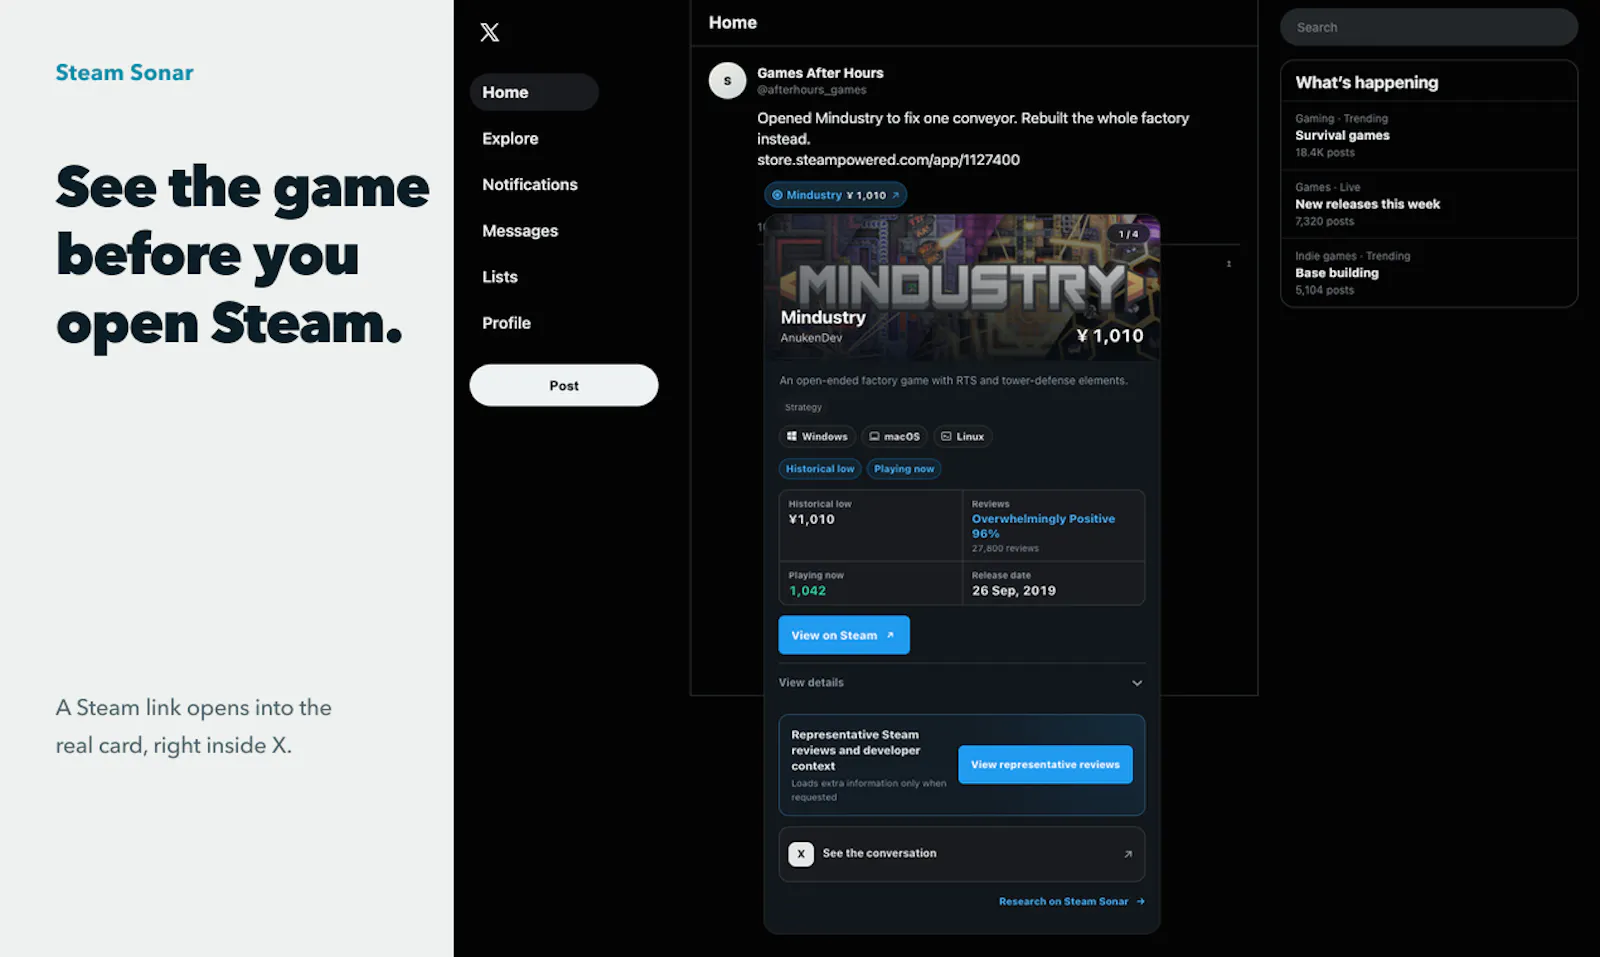Open the Games After Hours profile avatar

point(727,81)
